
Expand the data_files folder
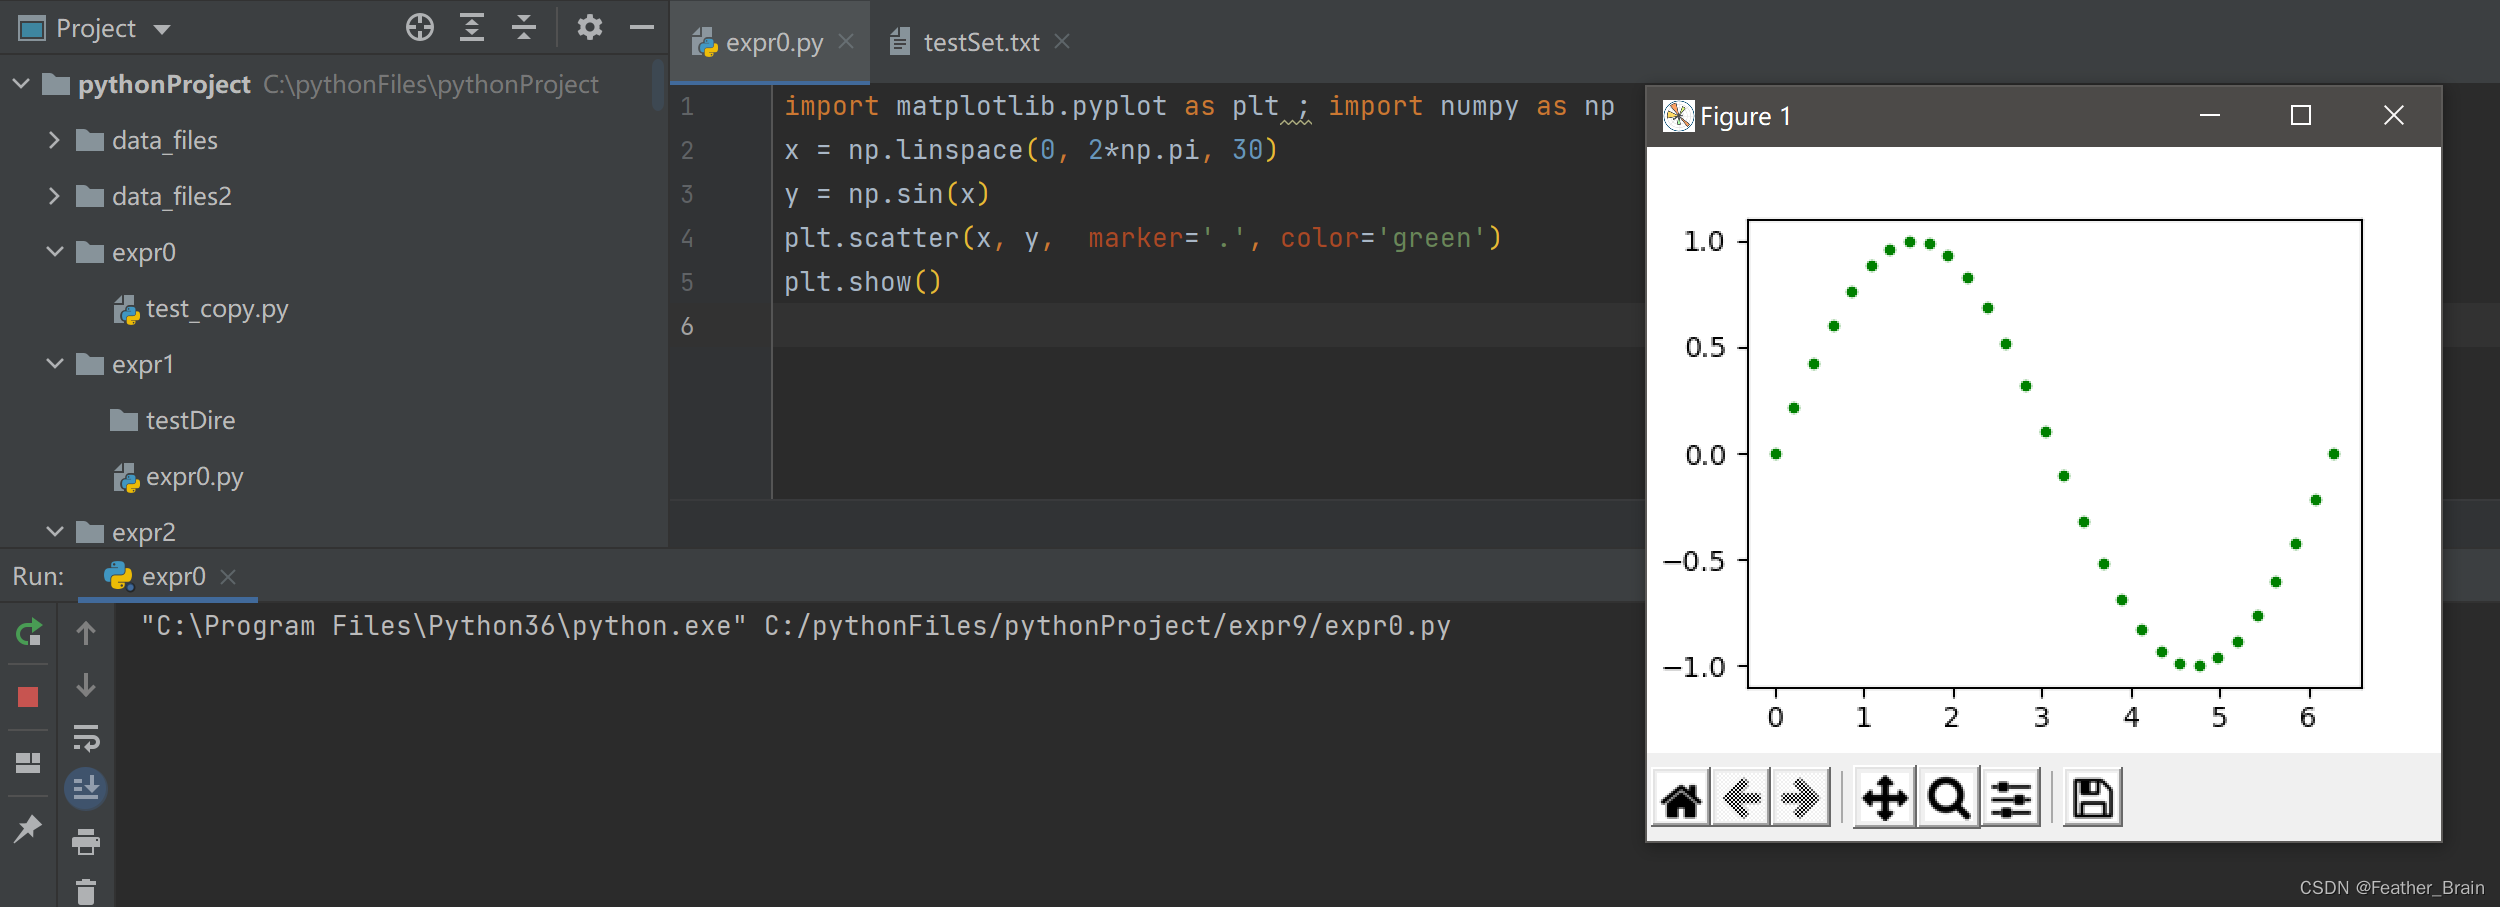tap(54, 140)
